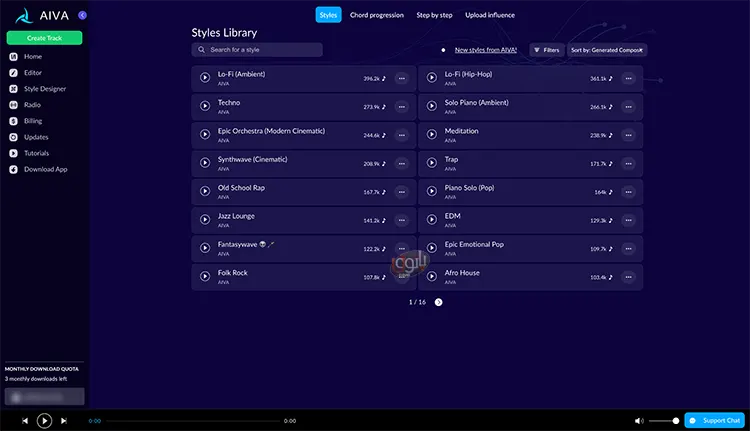
Task: Open the Sort by dropdown
Action: coord(607,49)
